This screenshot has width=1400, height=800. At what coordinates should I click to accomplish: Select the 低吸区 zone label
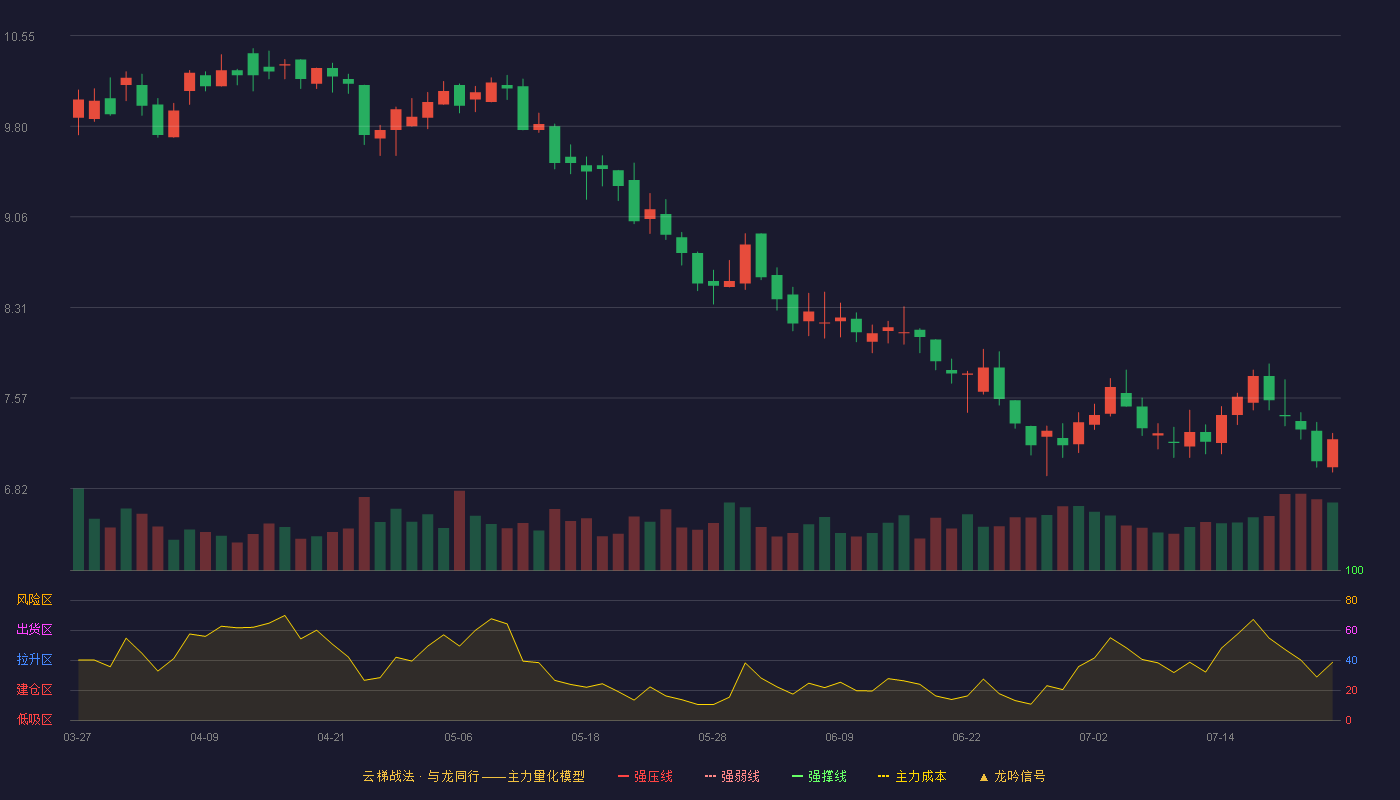click(34, 720)
